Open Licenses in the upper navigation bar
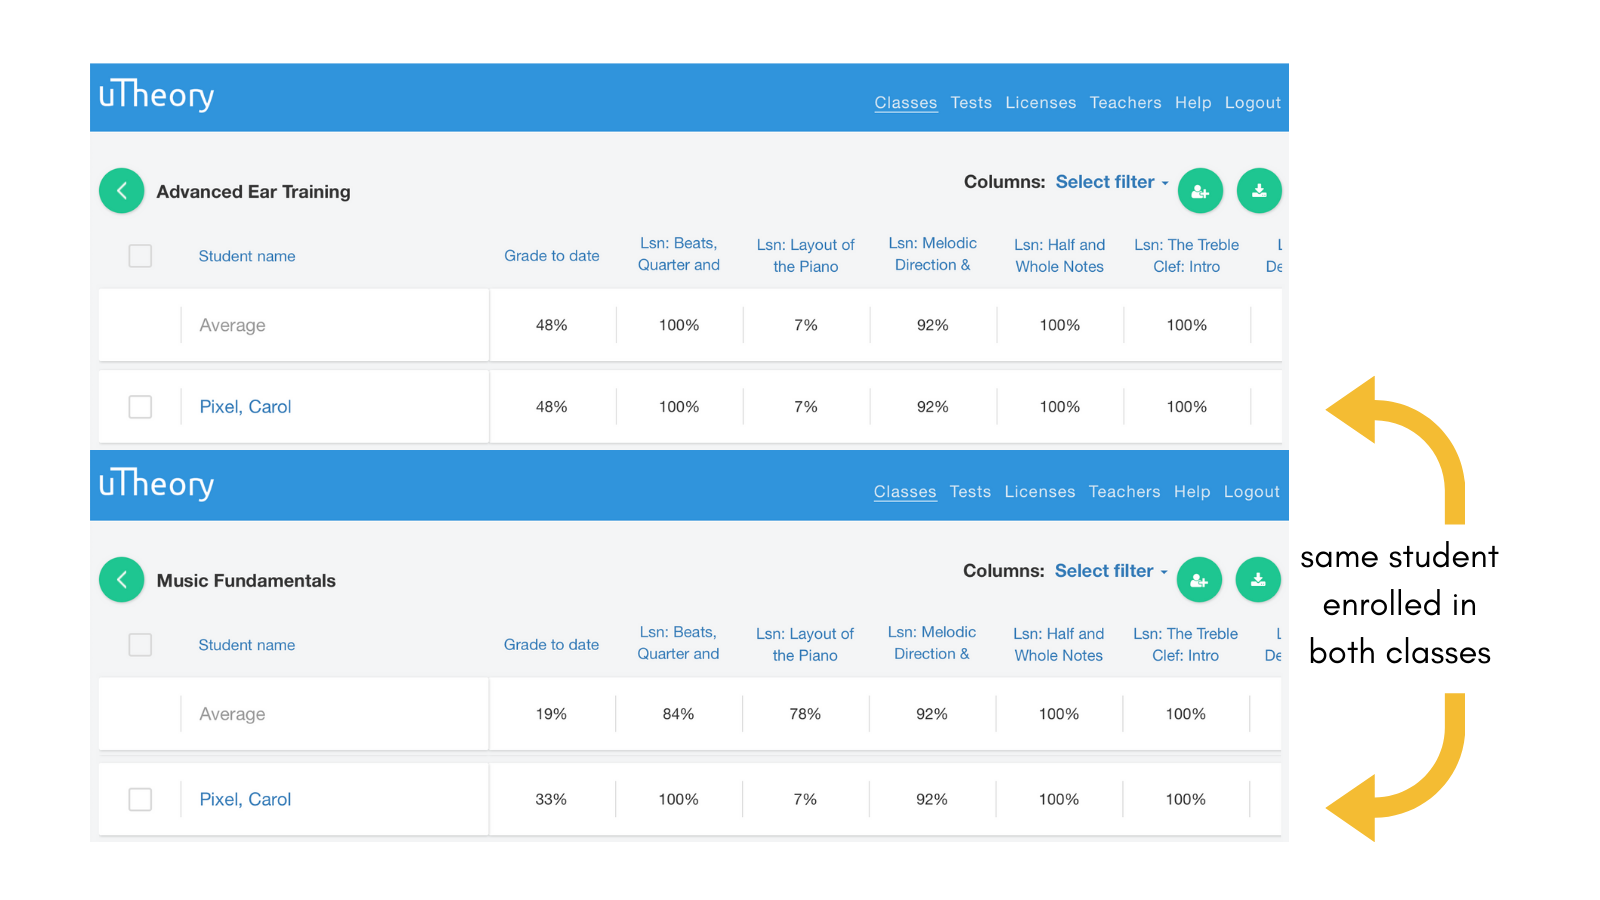The width and height of the screenshot is (1600, 900). (1041, 103)
